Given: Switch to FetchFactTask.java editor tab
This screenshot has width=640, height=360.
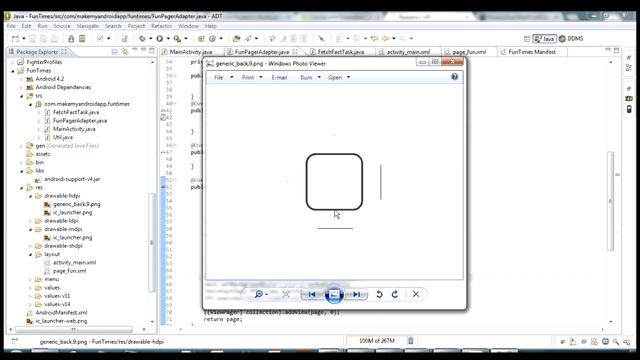Looking at the screenshot, I should pyautogui.click(x=341, y=52).
